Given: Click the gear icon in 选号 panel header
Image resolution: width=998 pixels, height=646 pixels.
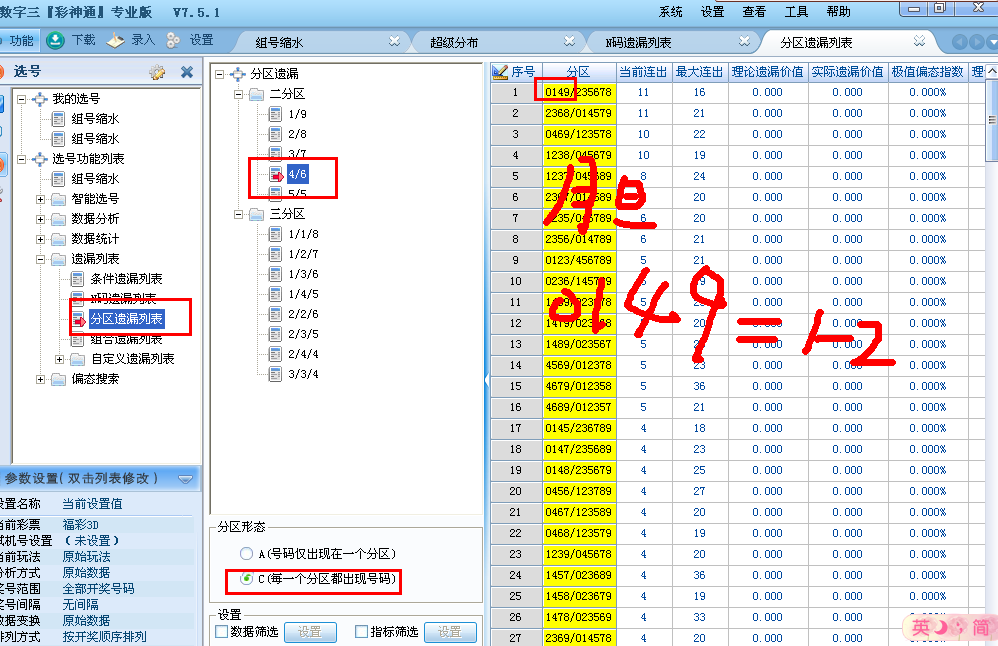Looking at the screenshot, I should [x=157, y=72].
